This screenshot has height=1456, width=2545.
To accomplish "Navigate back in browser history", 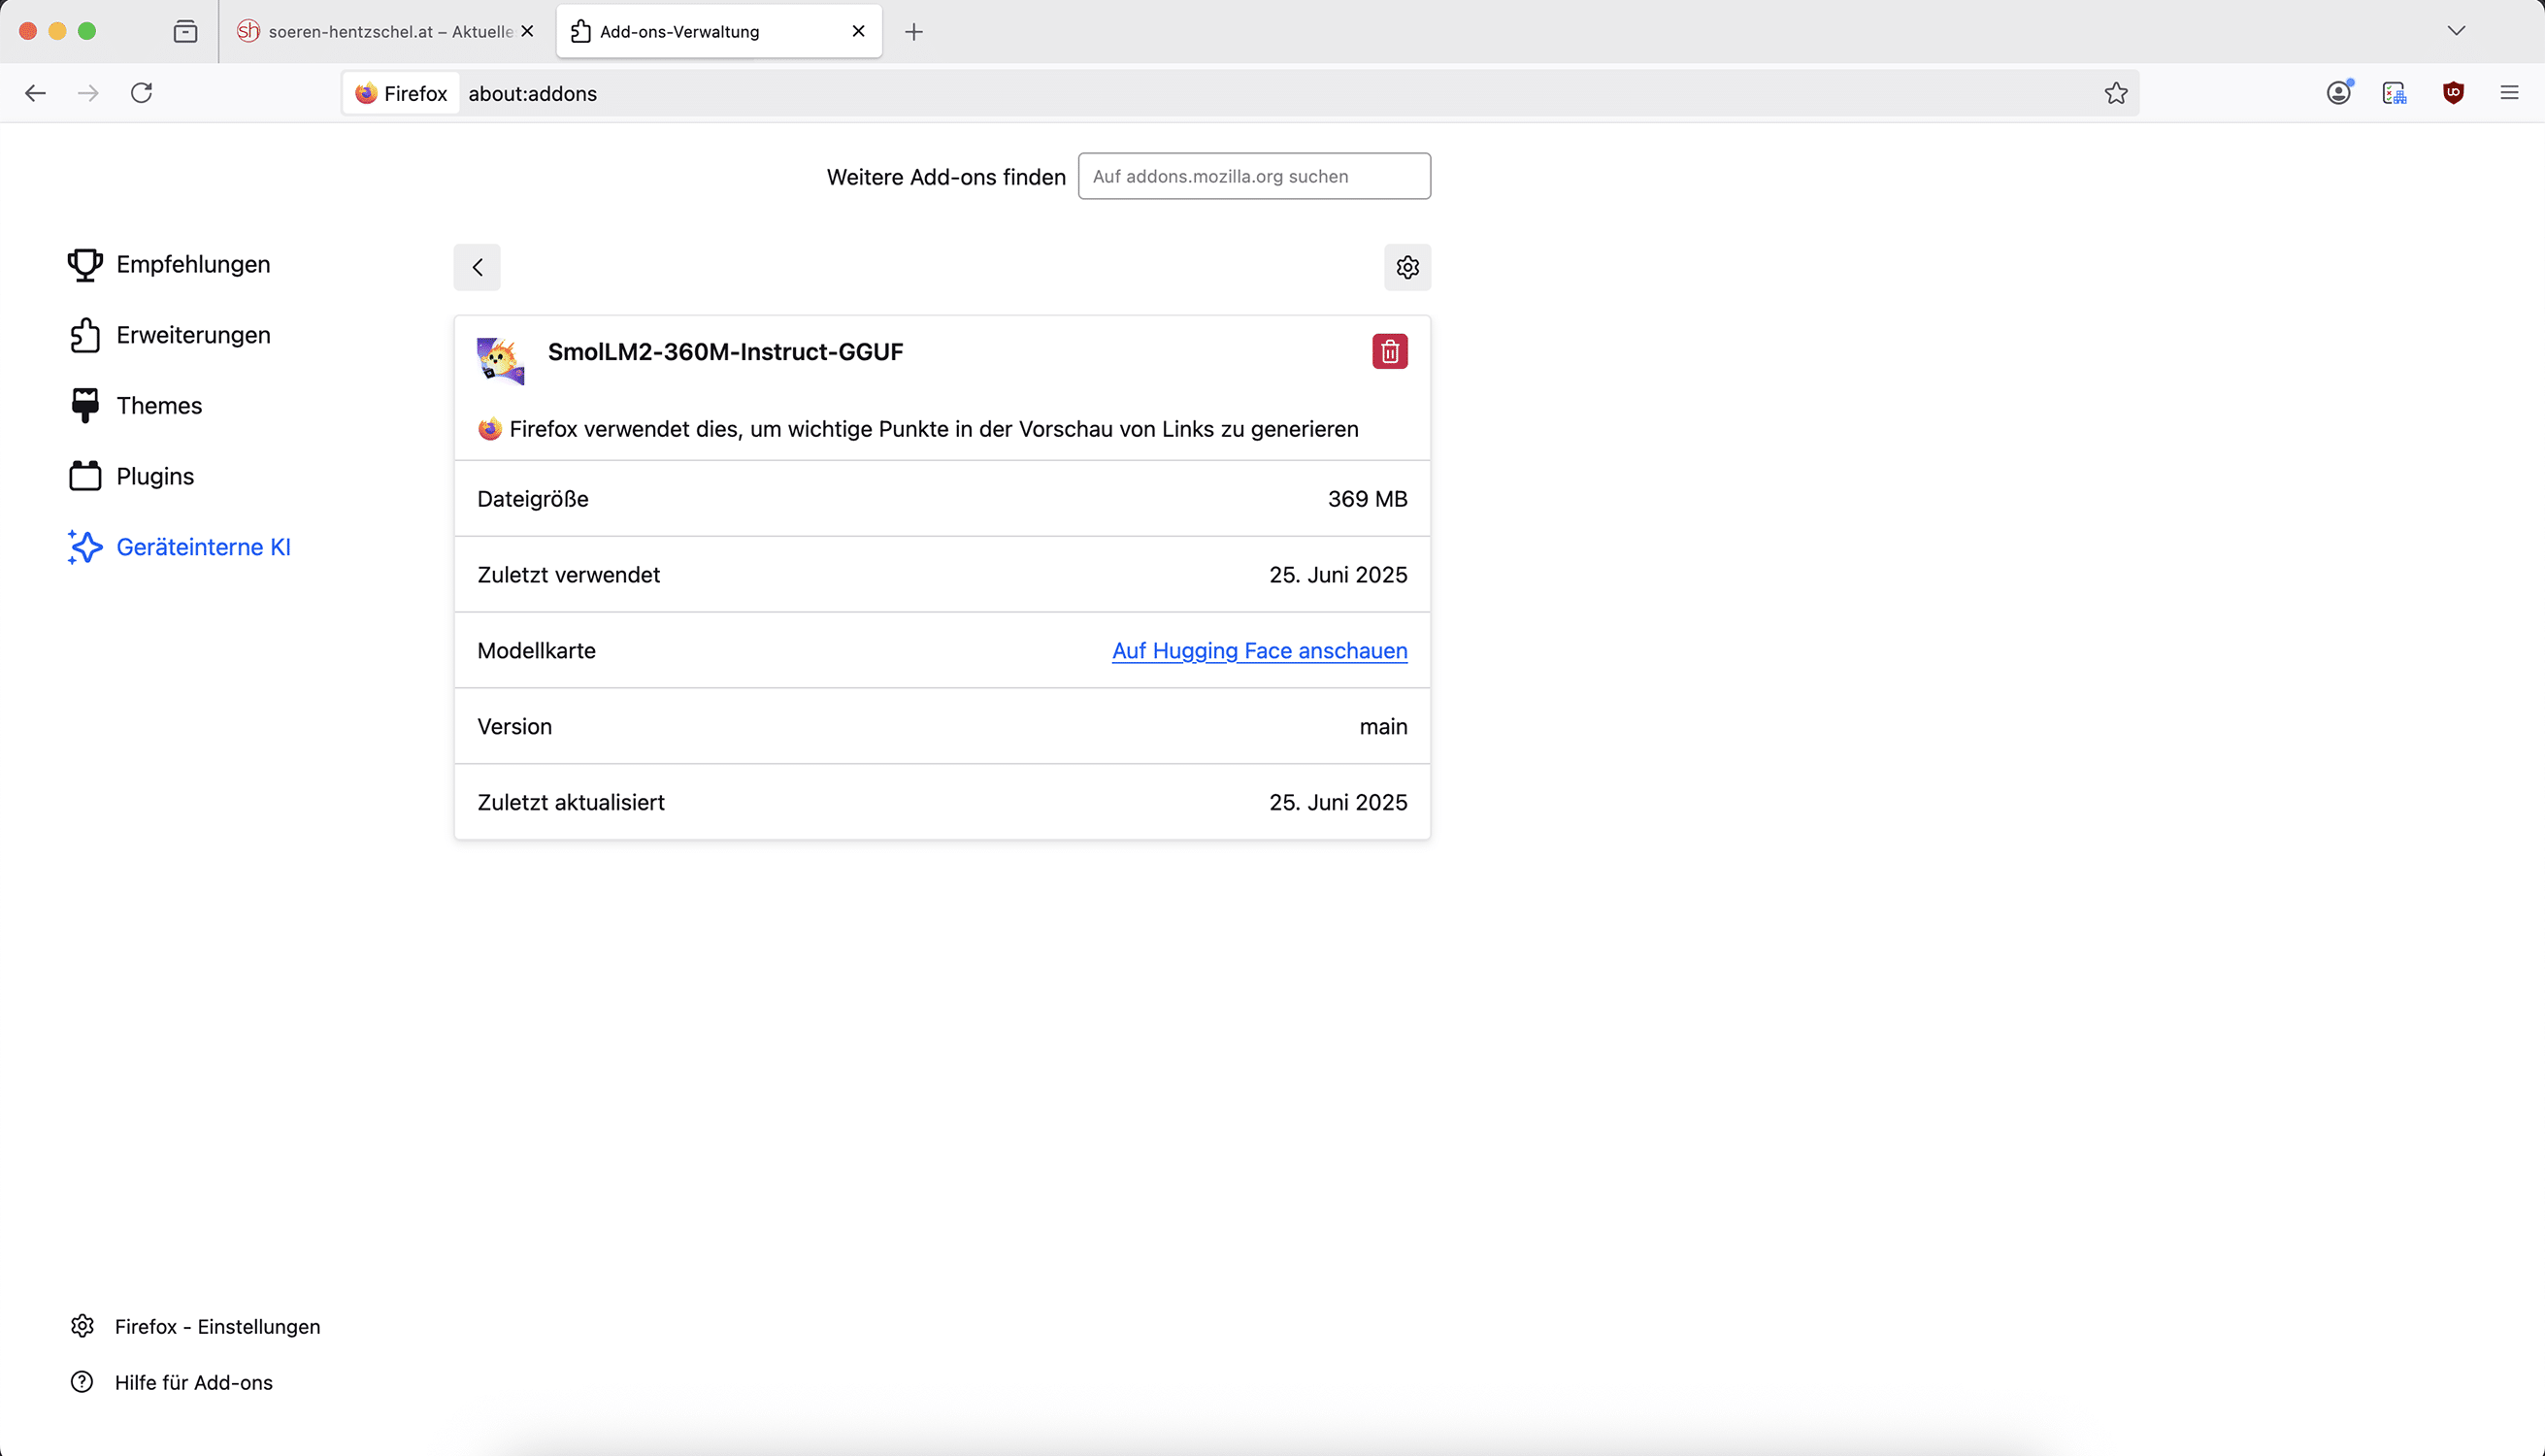I will (x=35, y=93).
